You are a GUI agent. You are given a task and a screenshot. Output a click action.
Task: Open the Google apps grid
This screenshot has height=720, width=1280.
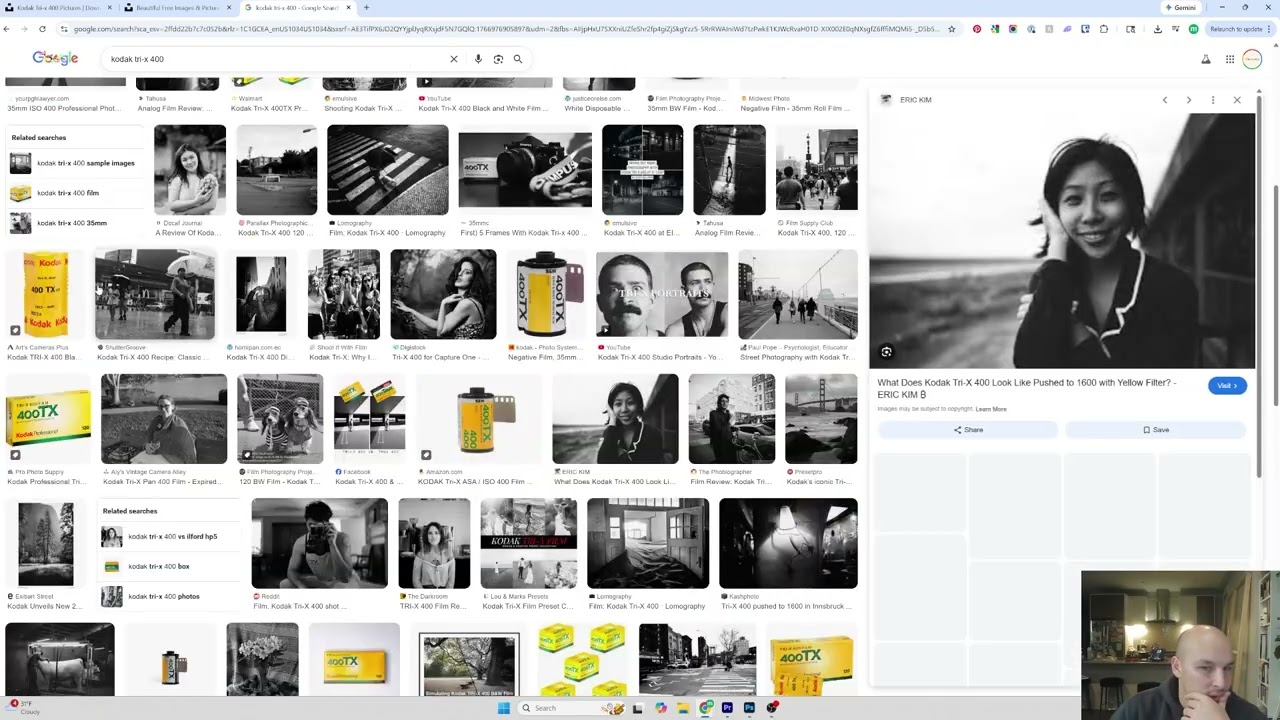[x=1230, y=59]
